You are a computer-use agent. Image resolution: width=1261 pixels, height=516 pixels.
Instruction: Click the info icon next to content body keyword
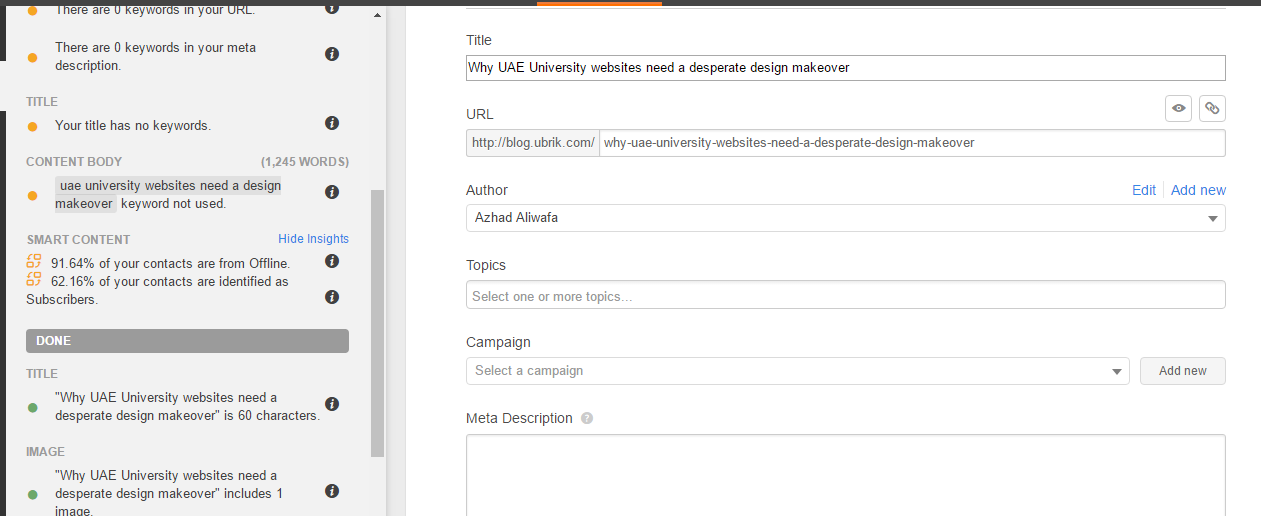pyautogui.click(x=332, y=192)
